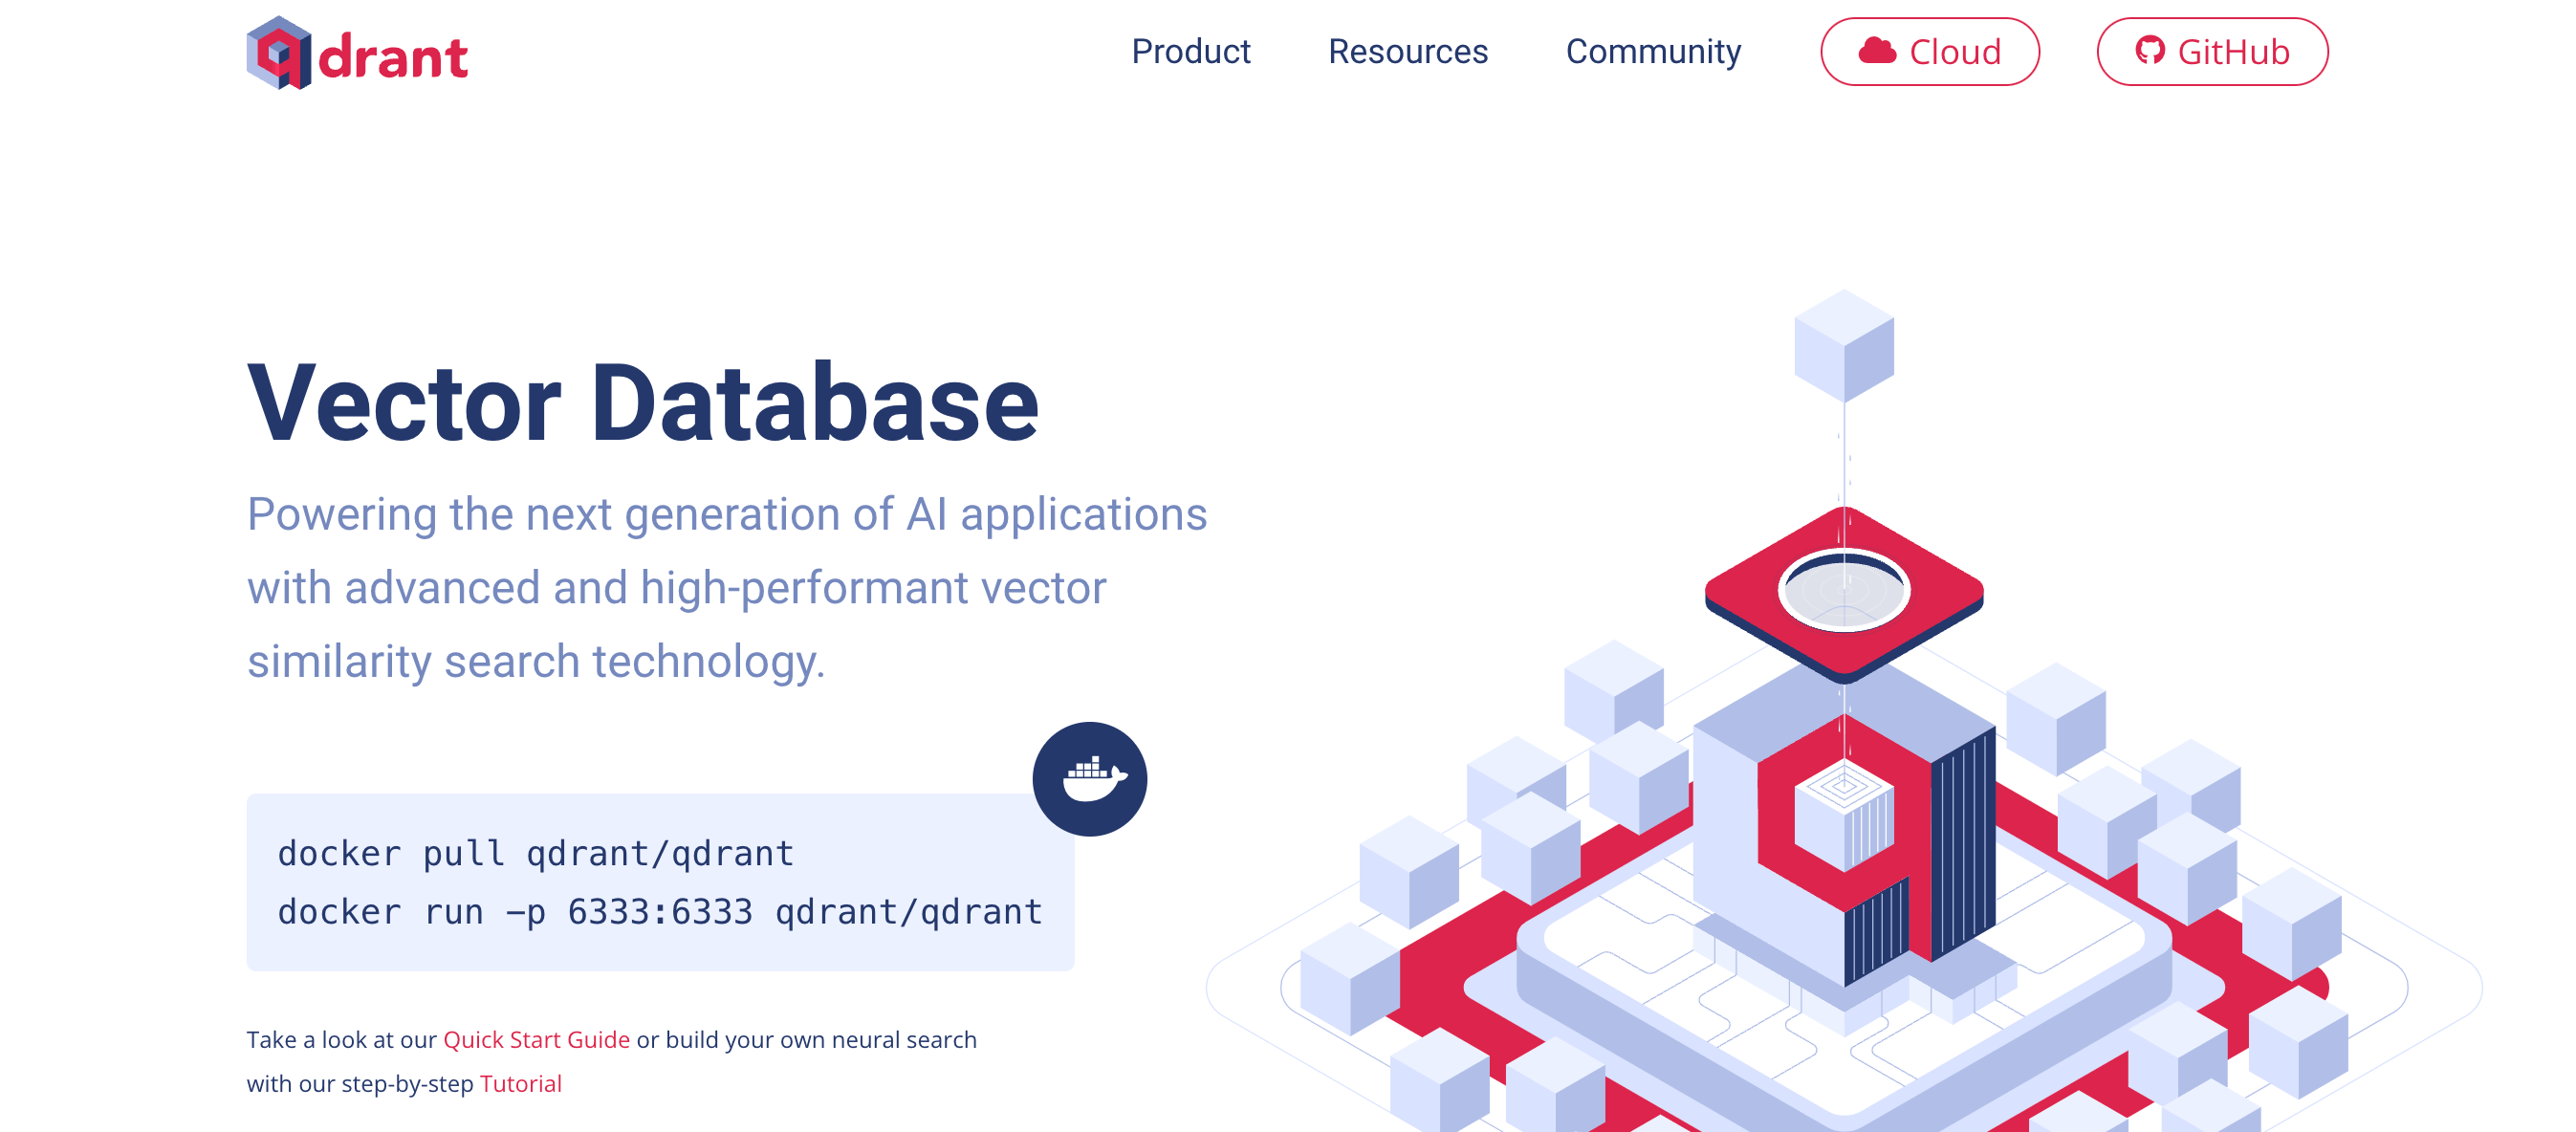Click the 'docker pull qdrant/qdrant' command line
Viewport: 2576px width, 1132px height.
point(535,853)
